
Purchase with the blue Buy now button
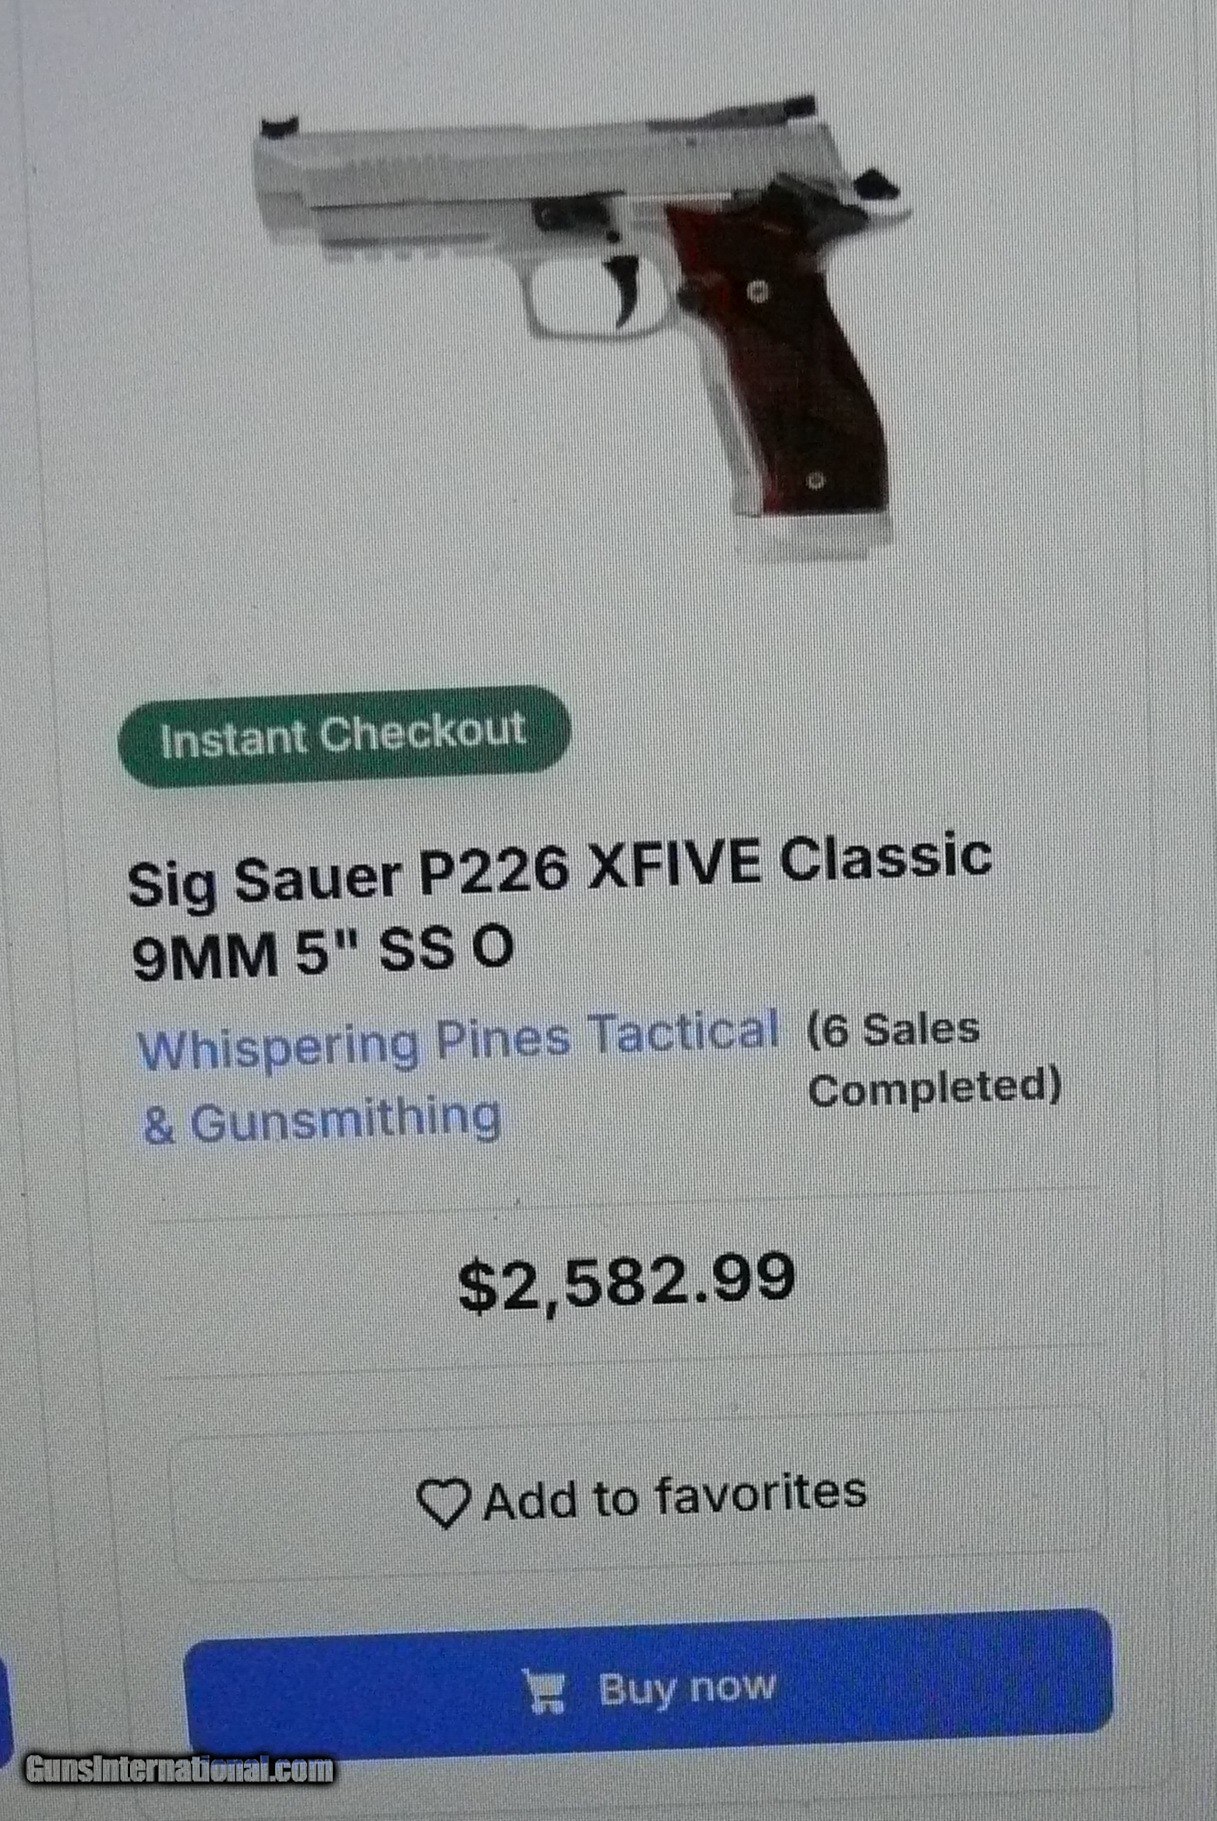(648, 1689)
